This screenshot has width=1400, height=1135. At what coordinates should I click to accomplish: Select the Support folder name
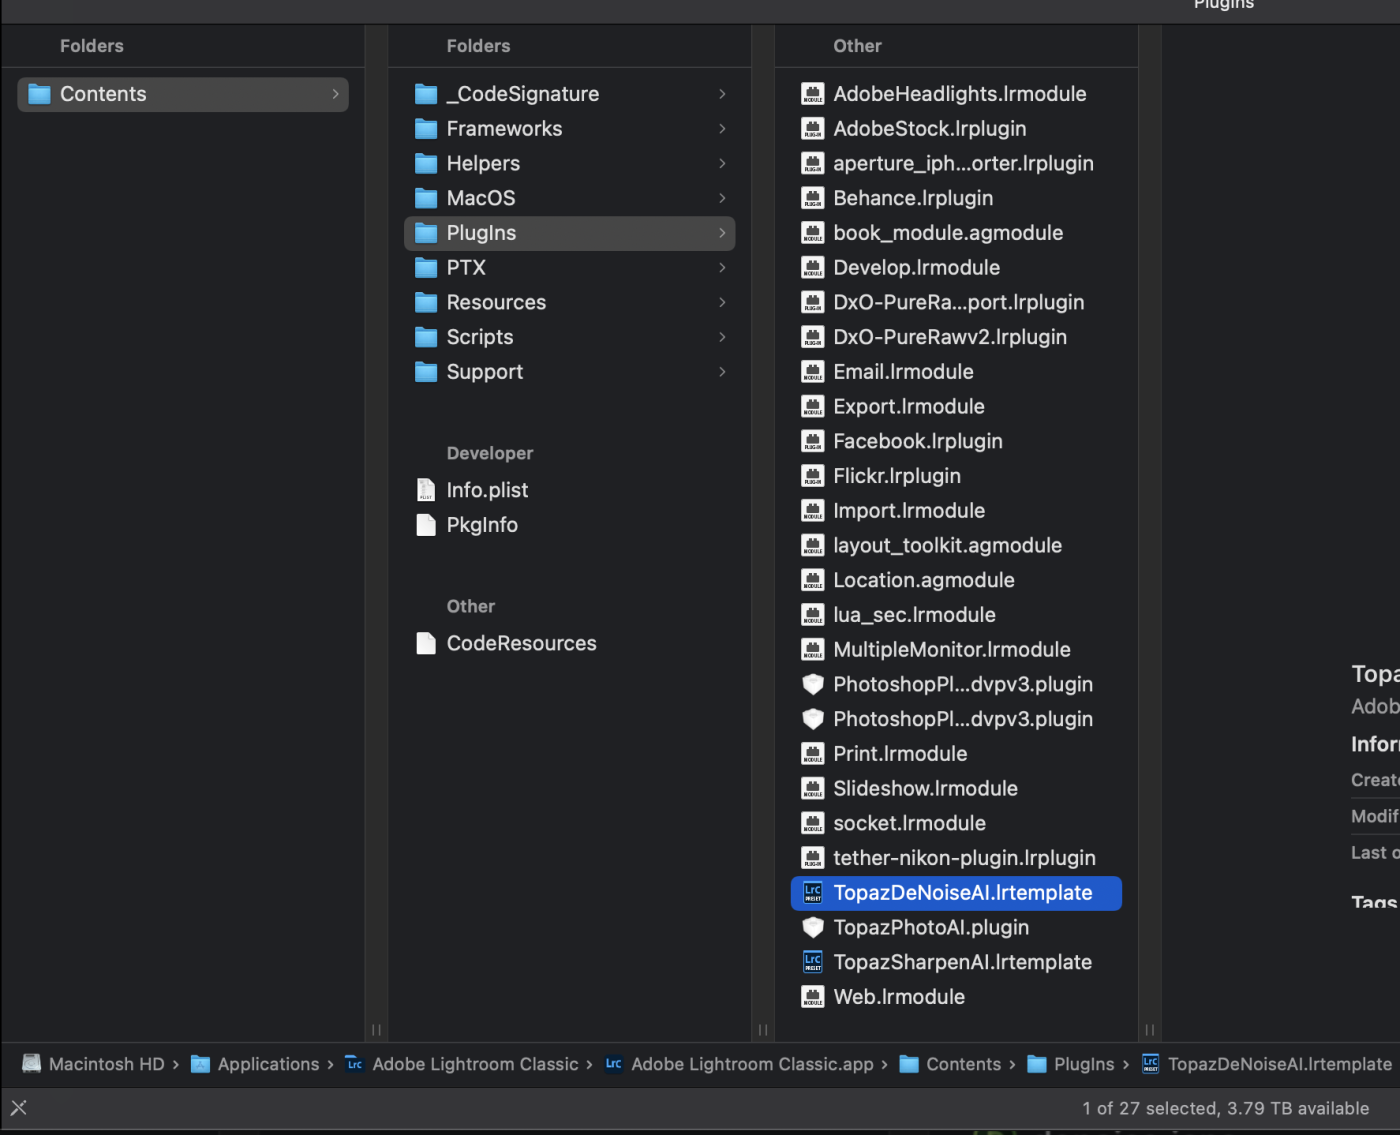(485, 372)
